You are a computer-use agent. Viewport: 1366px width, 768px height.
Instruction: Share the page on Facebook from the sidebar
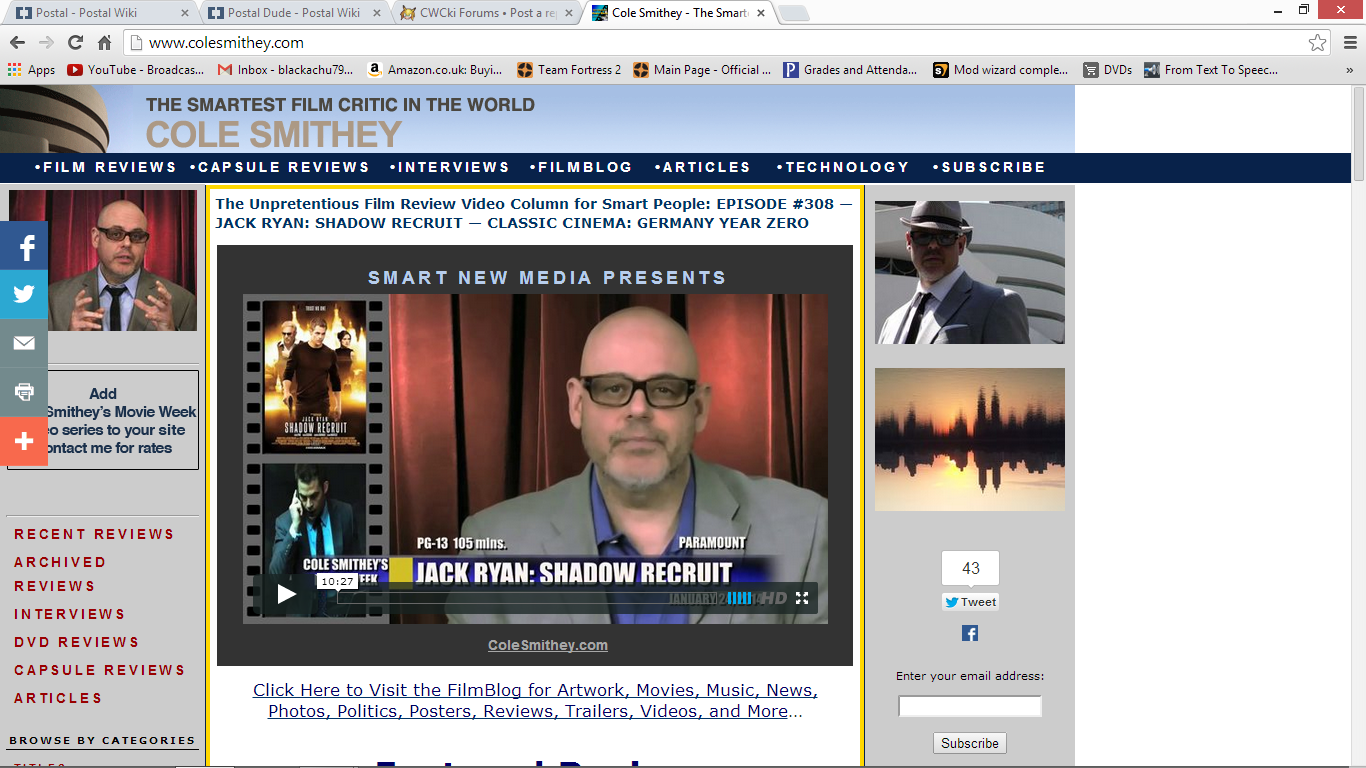[x=24, y=246]
